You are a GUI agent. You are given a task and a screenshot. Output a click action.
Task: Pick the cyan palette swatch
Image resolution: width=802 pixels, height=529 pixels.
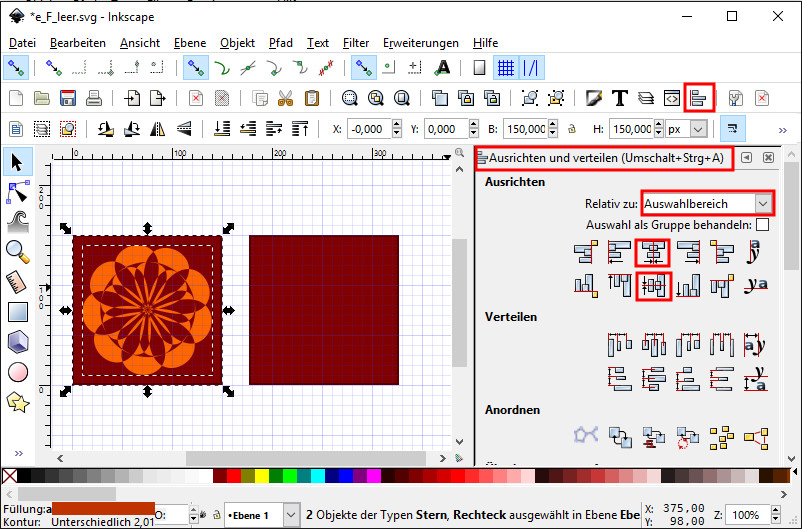[x=318, y=476]
